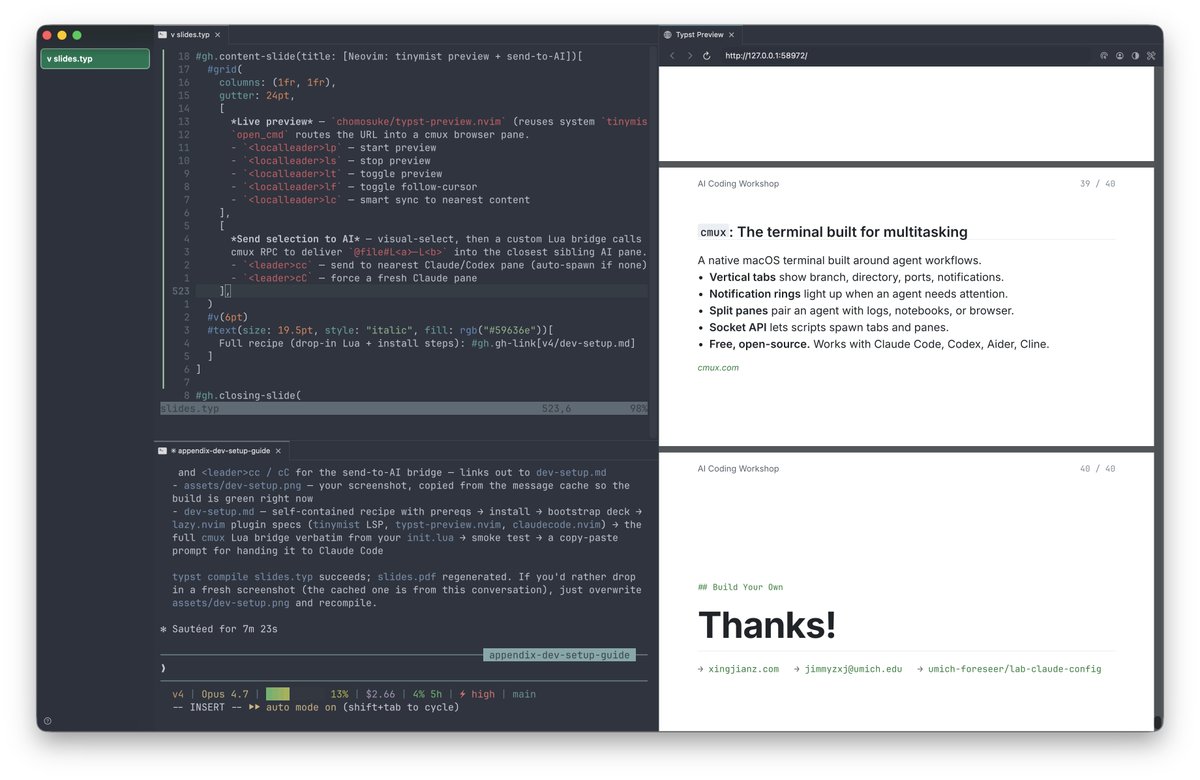Click the cmux slide title on slide 39
1200x780 pixels.
833,232
